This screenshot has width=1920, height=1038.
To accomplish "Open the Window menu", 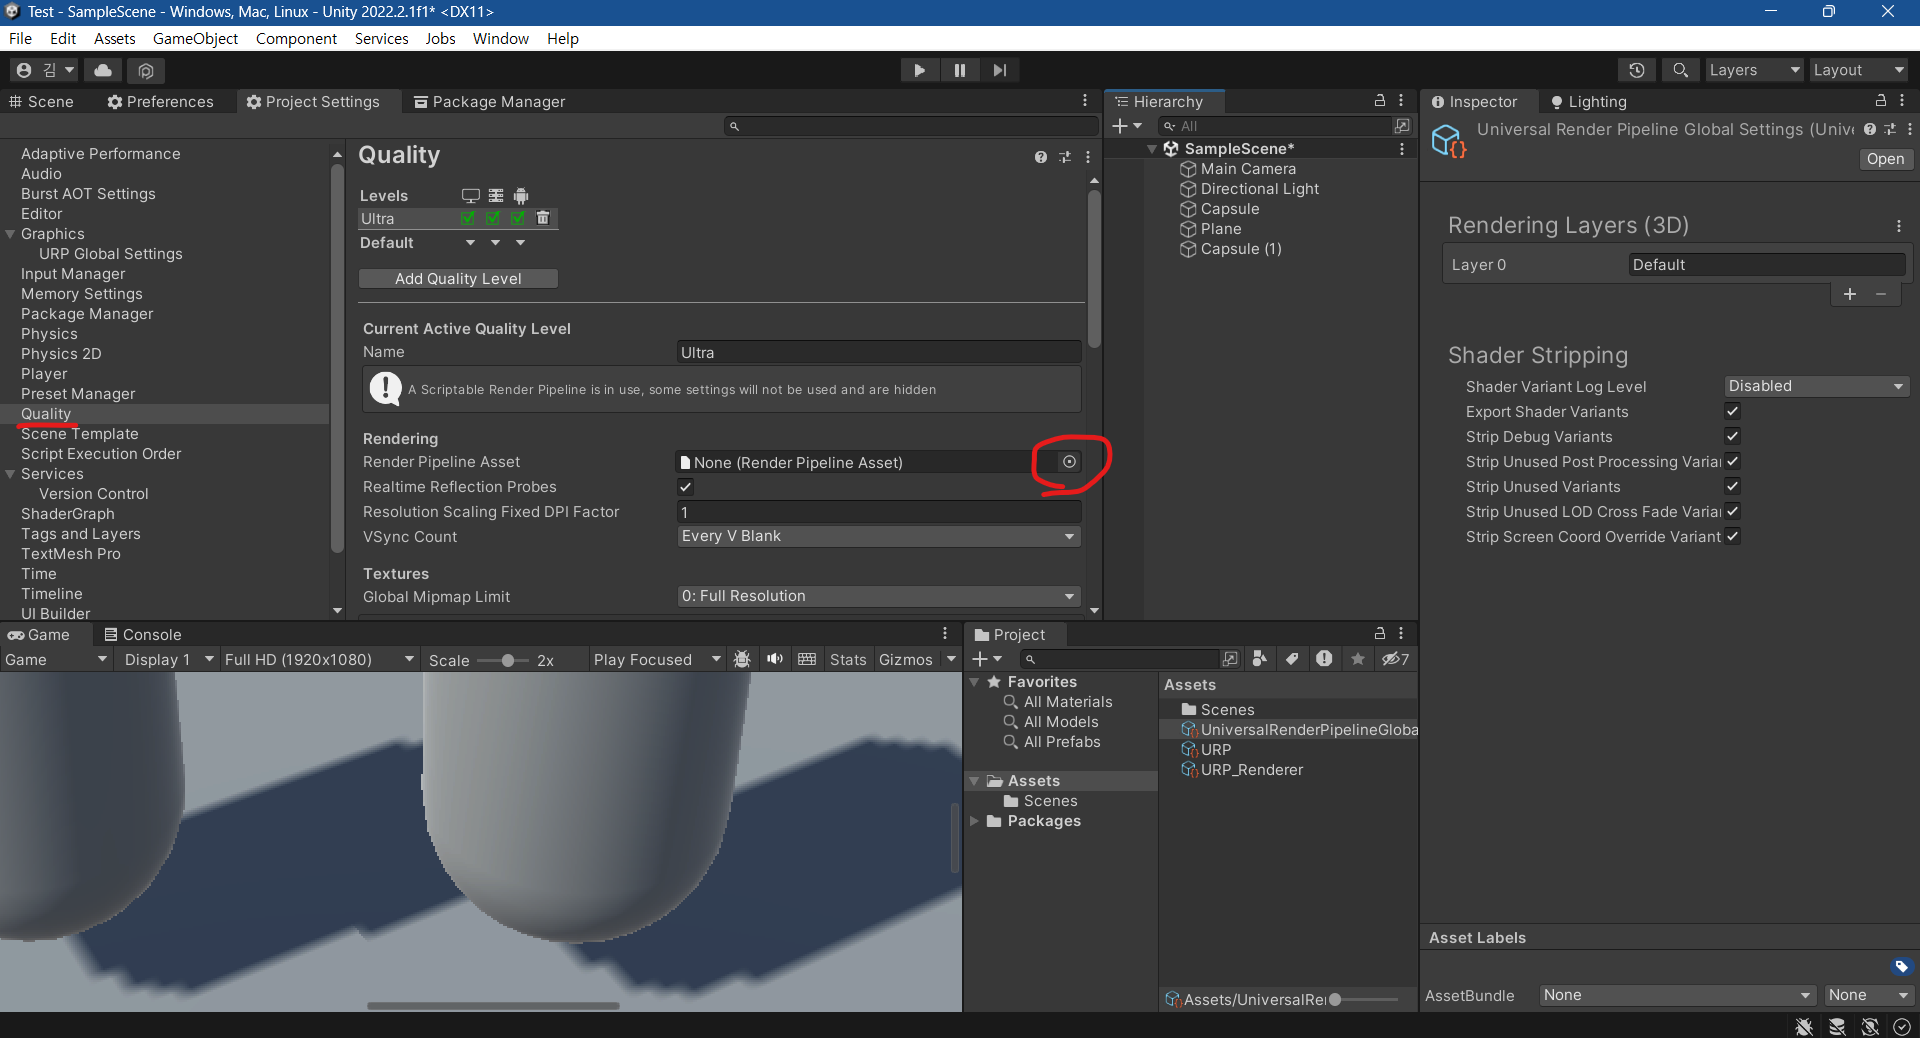I will pos(500,38).
